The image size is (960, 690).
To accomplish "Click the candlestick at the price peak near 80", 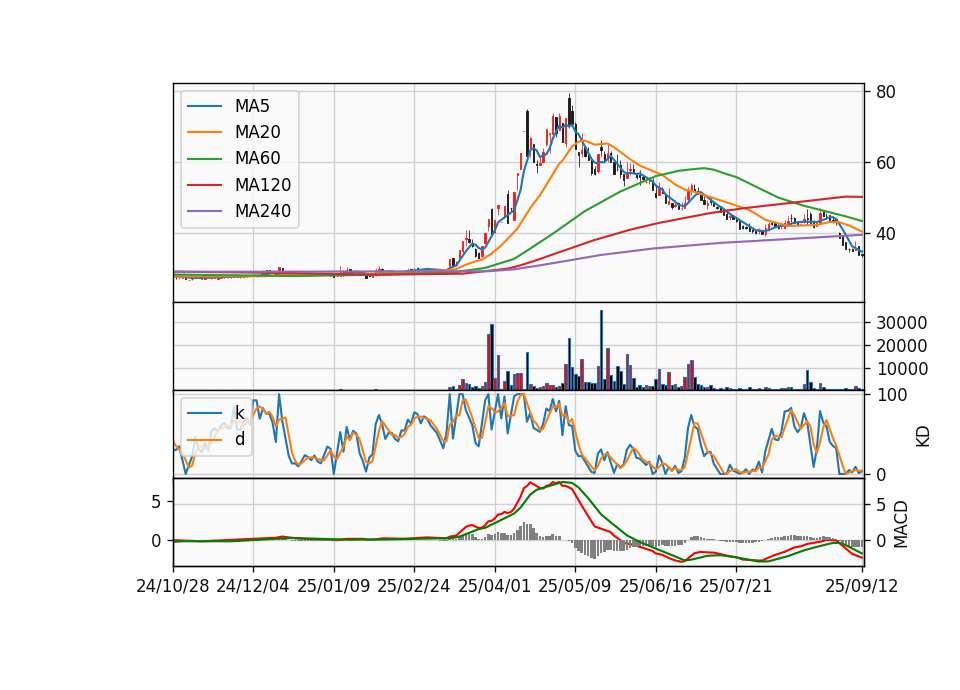I will pyautogui.click(x=569, y=110).
